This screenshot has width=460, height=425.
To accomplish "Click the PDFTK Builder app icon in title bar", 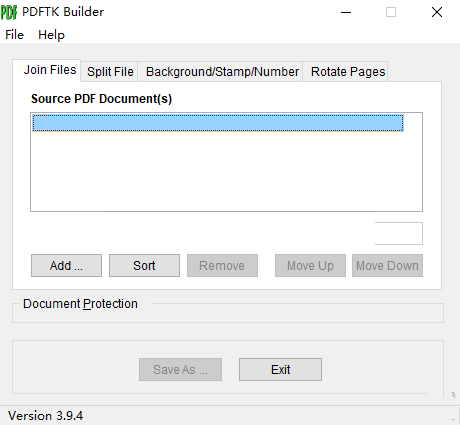I will pyautogui.click(x=9, y=12).
